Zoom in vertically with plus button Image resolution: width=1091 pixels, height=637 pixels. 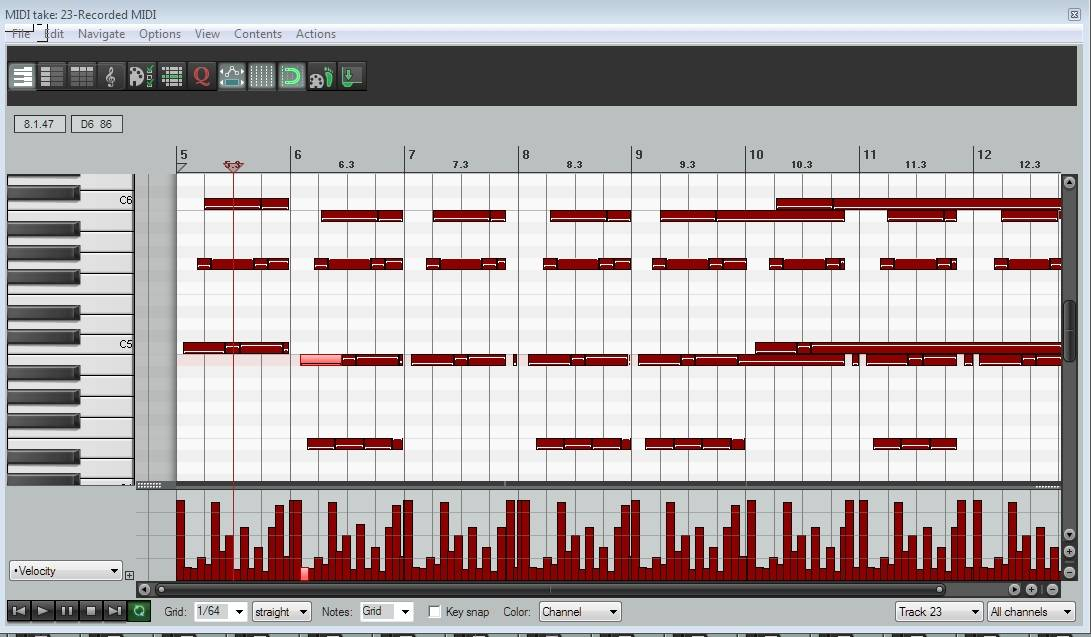click(1069, 552)
